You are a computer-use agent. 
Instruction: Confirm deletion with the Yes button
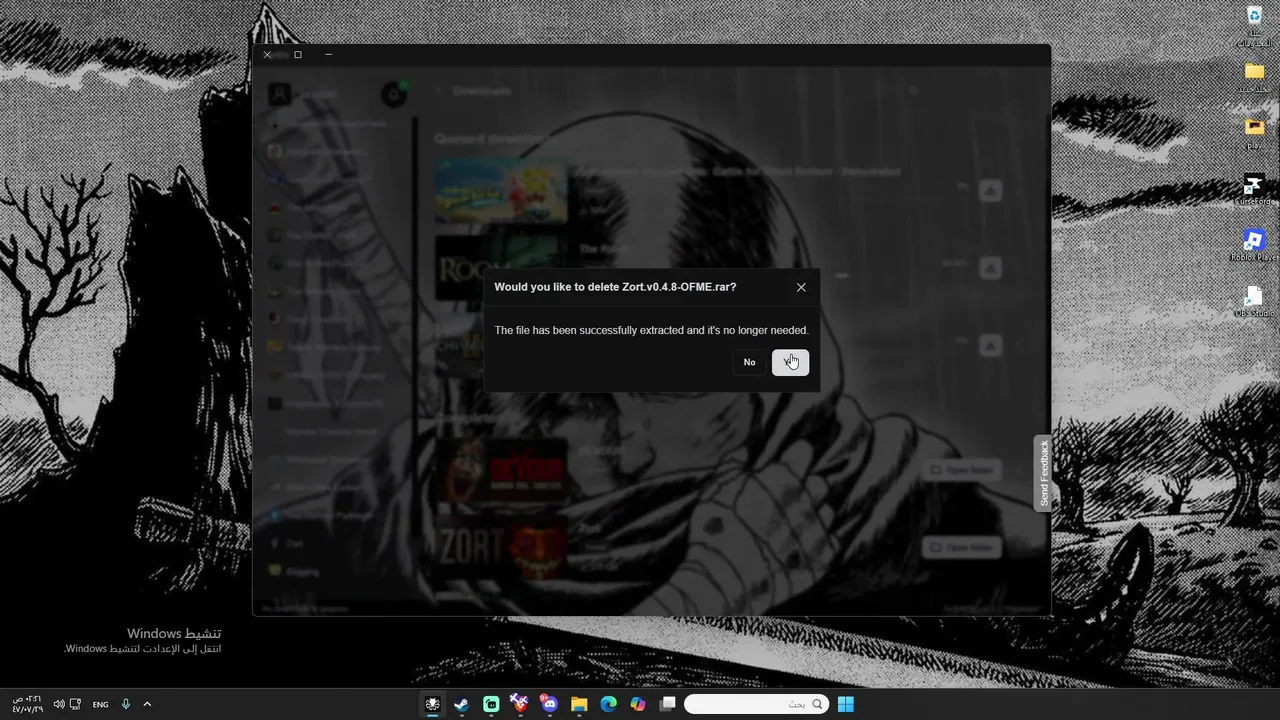coord(790,362)
